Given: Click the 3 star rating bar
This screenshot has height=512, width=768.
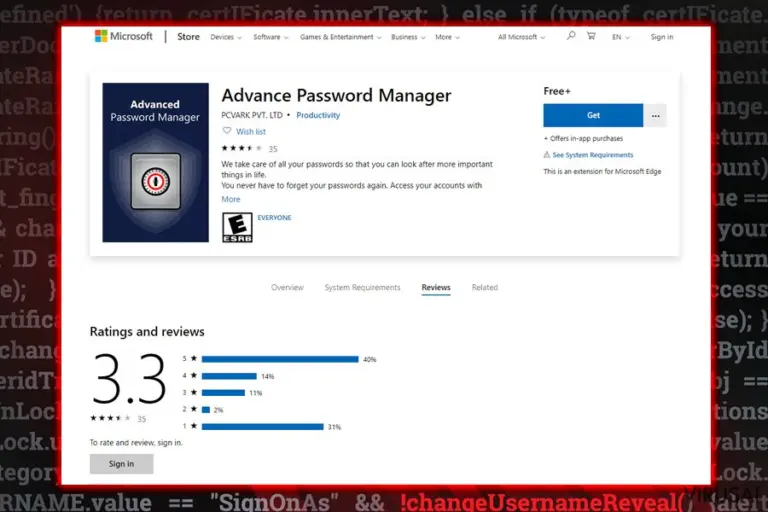Looking at the screenshot, I should [223, 393].
